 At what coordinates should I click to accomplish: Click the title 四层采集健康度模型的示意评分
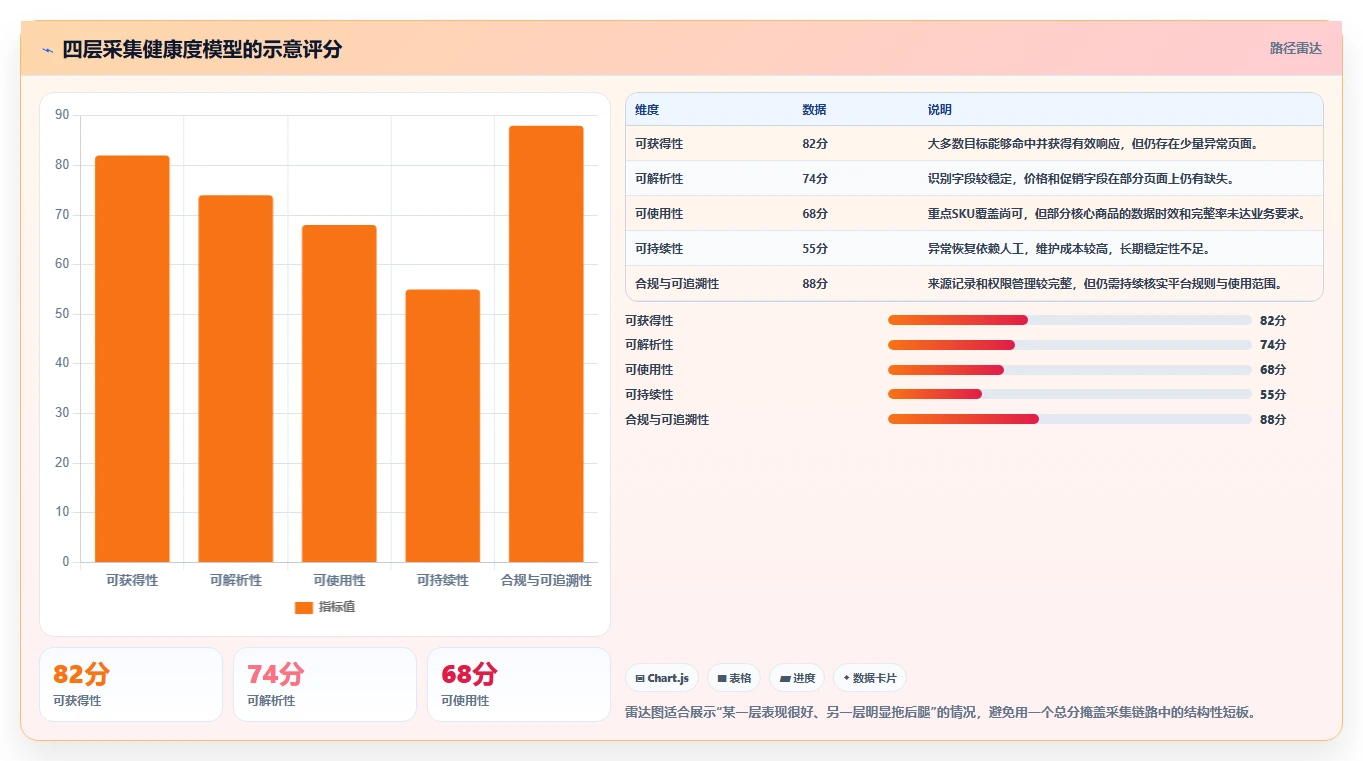[x=202, y=49]
